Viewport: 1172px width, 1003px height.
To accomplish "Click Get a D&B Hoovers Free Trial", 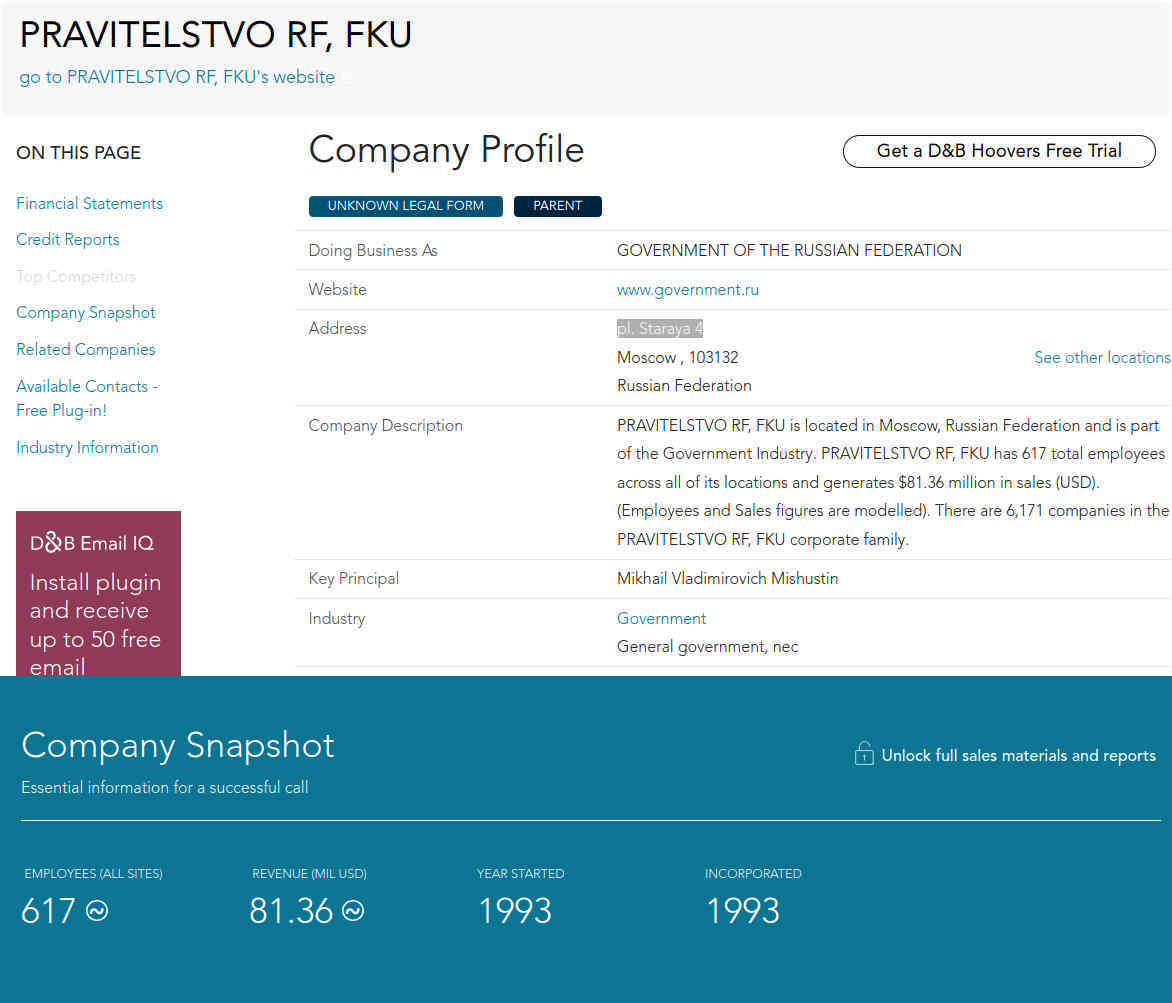I will (x=999, y=151).
